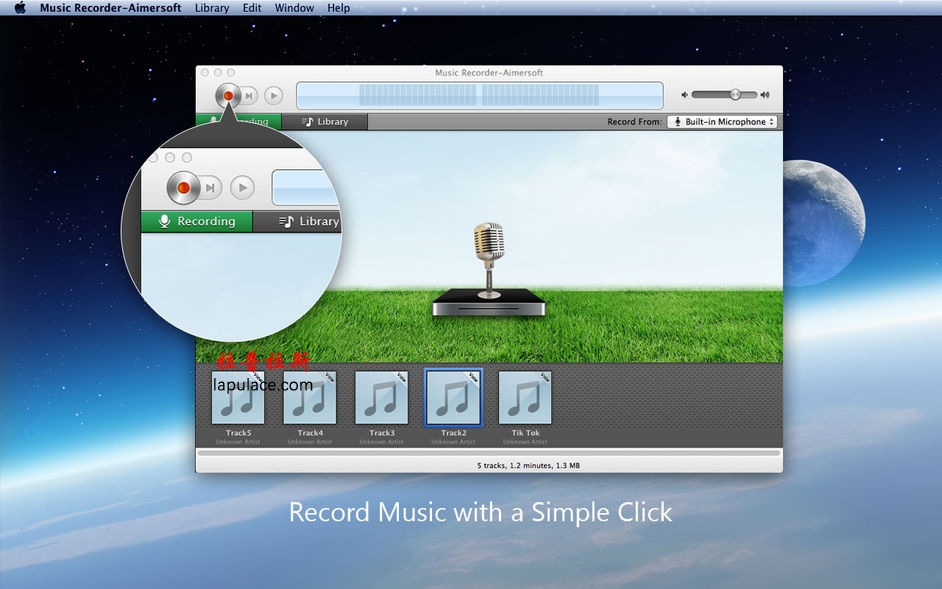942x589 pixels.
Task: Click the "5 tracks, 1.2 minutes, 1.3 MB" status text
Action: click(x=529, y=465)
